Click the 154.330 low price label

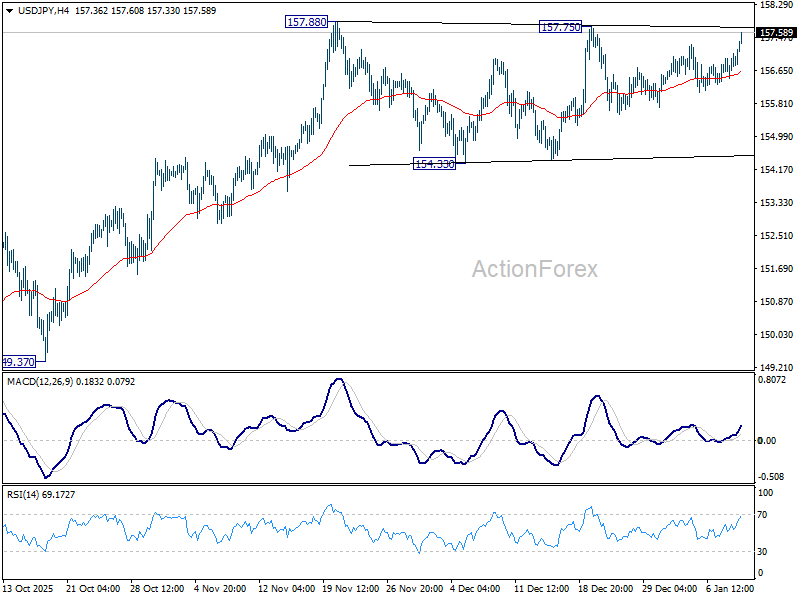tap(434, 164)
